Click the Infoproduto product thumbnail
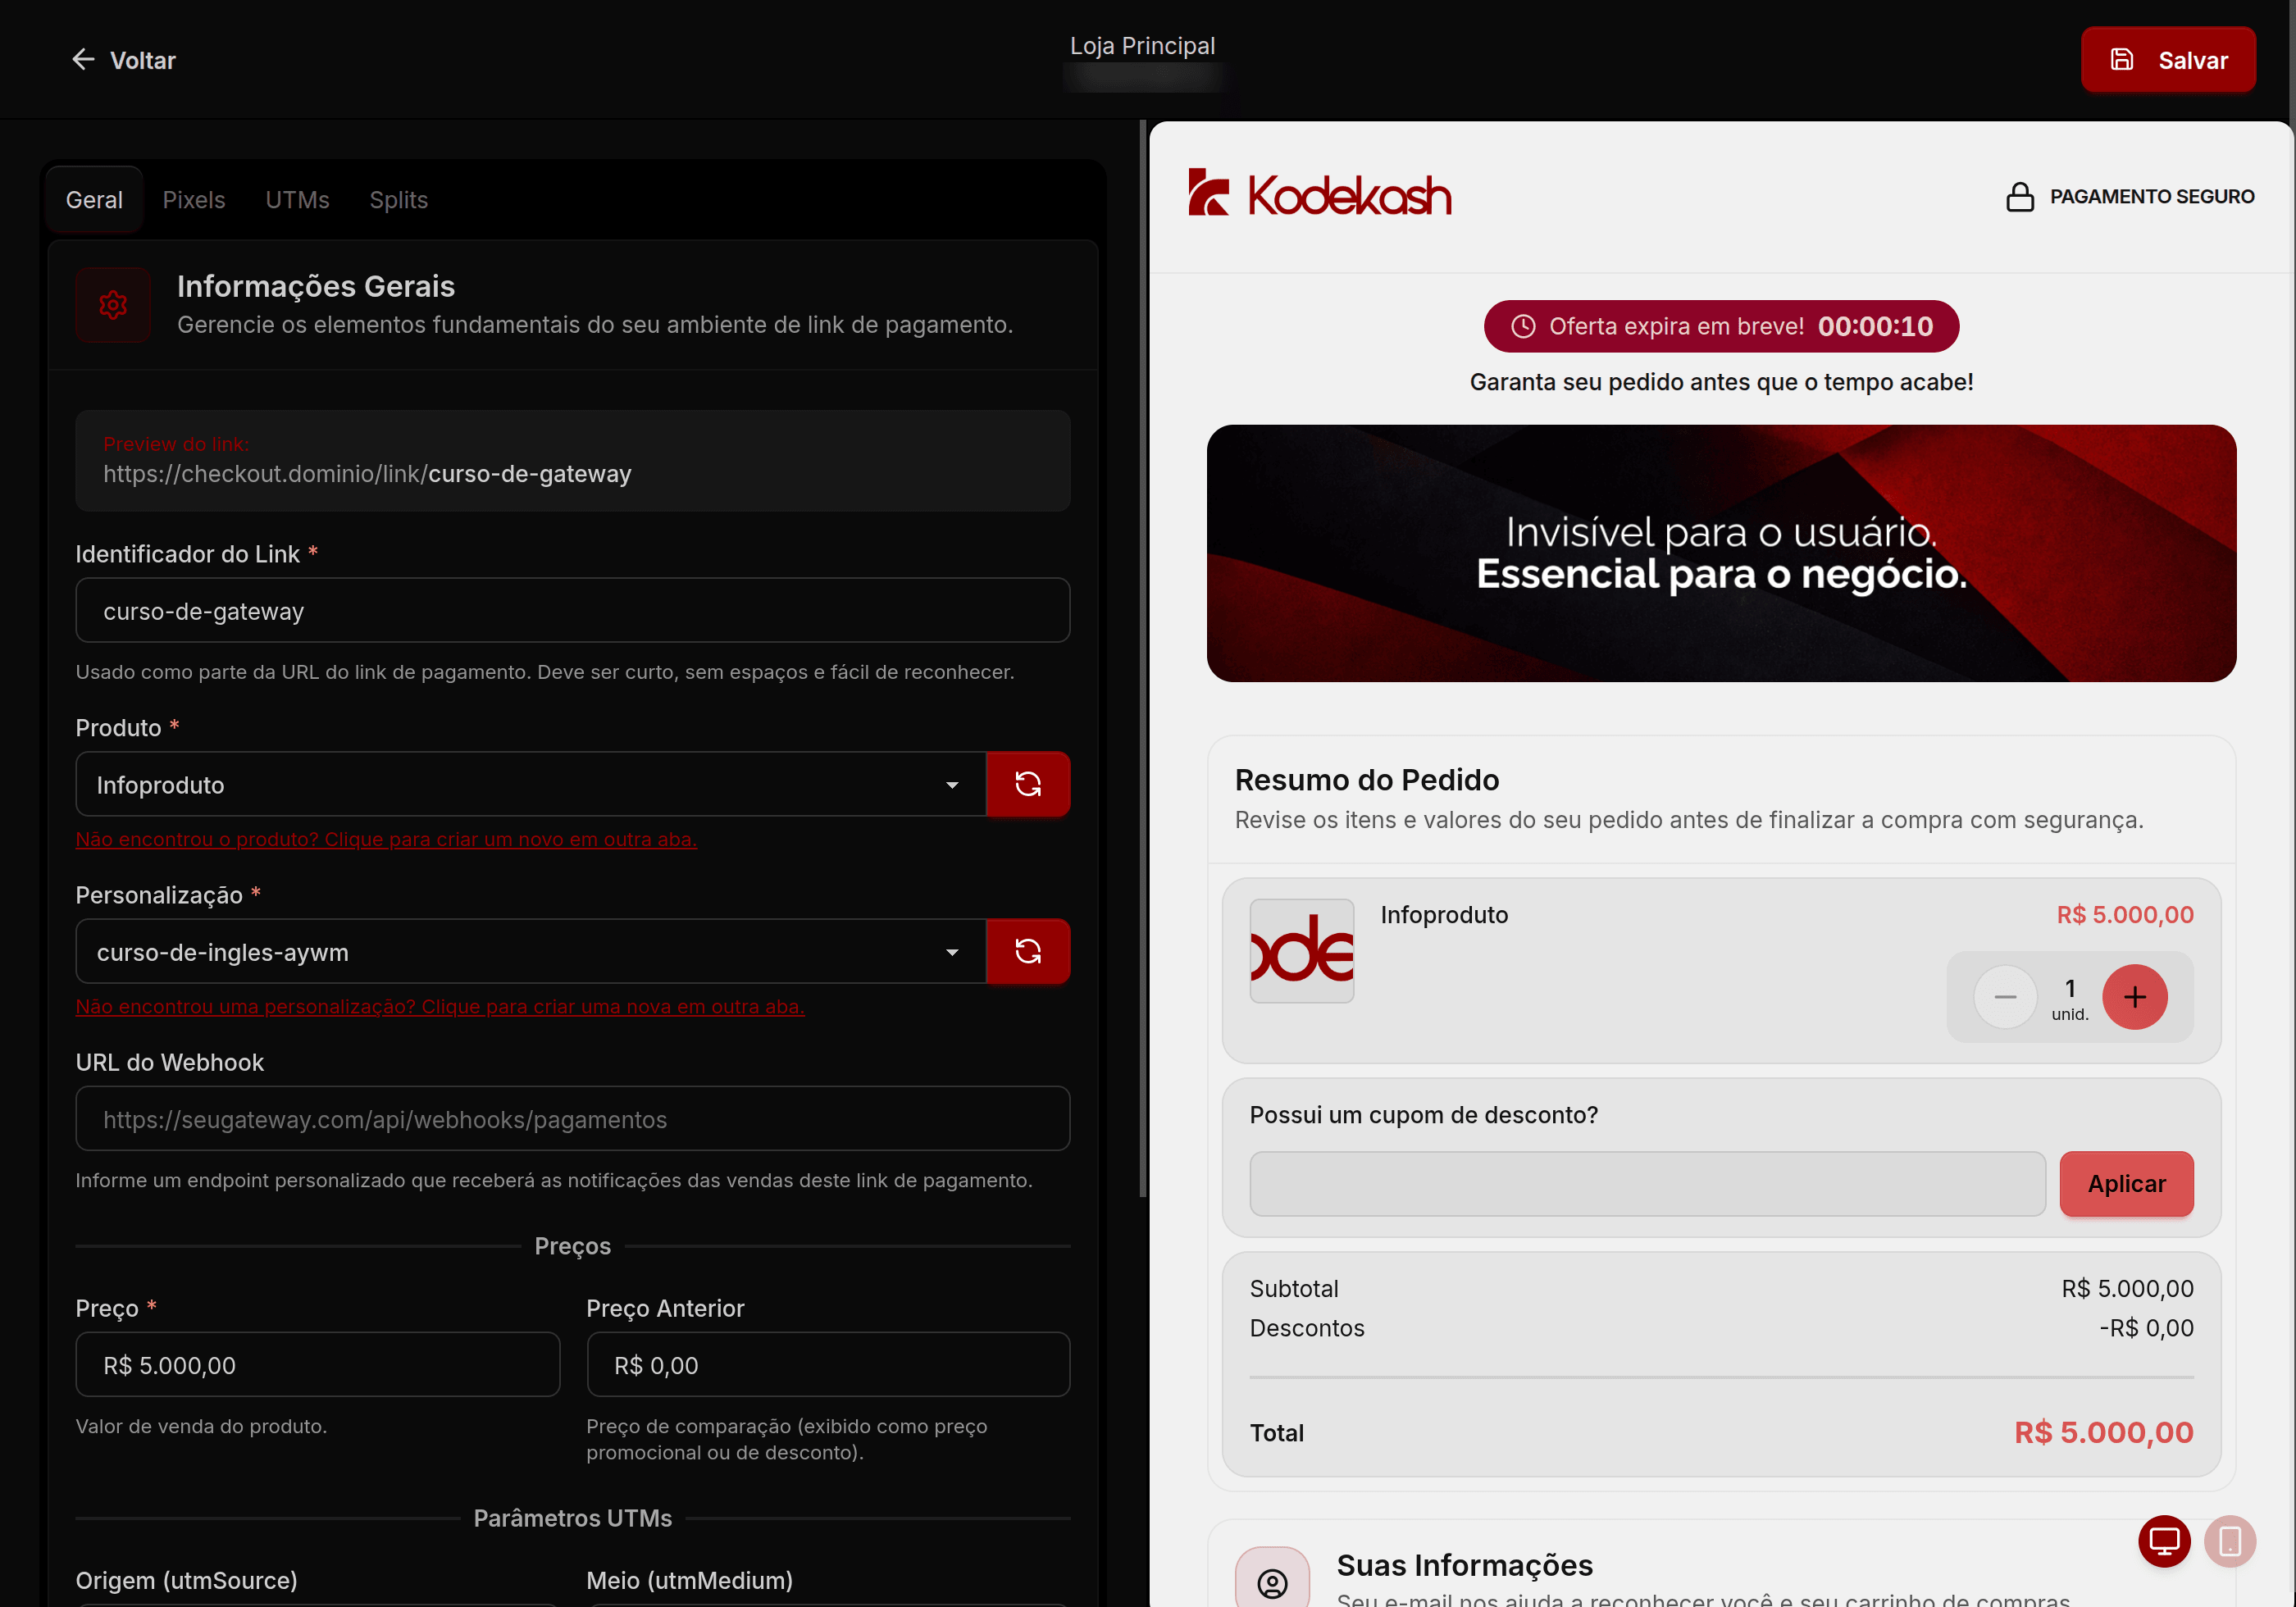 pos(1301,950)
